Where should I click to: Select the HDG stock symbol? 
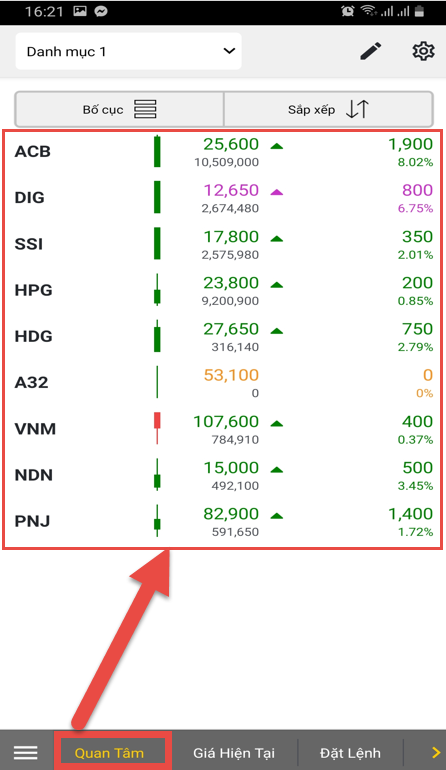33,336
